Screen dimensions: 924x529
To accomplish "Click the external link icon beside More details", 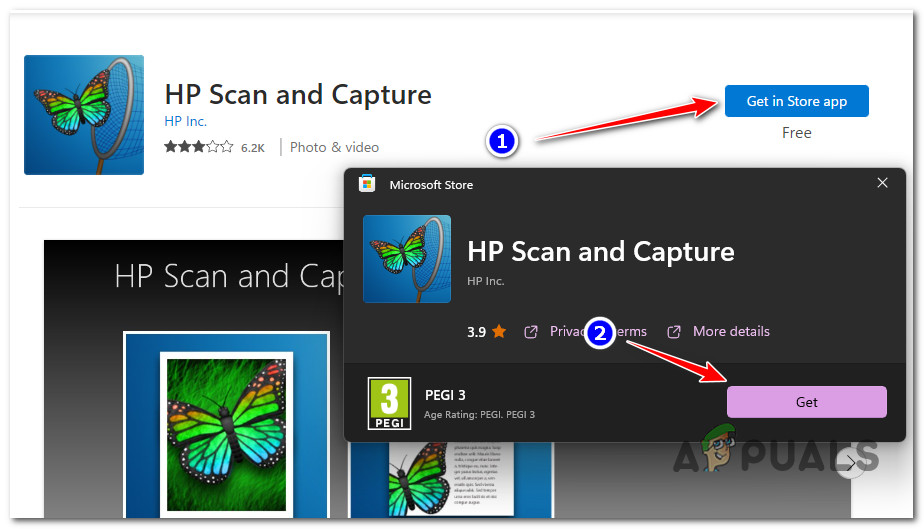I will click(x=674, y=332).
